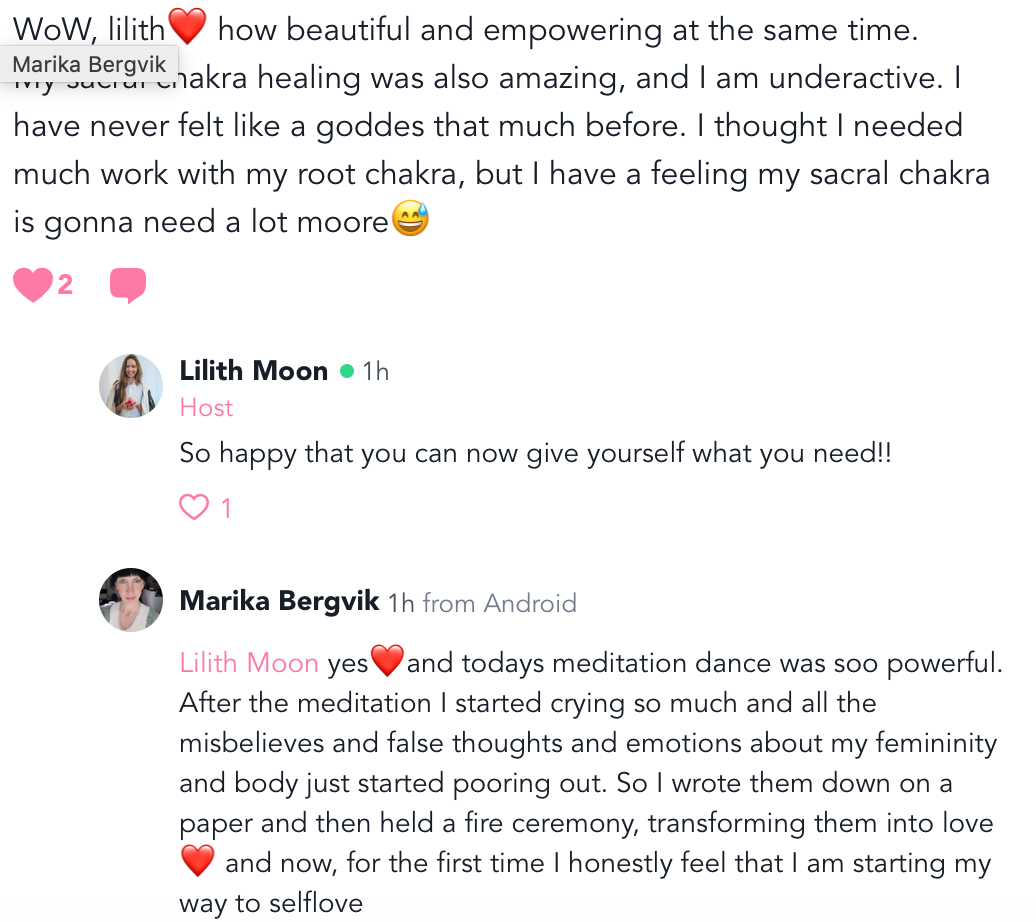Click the 1h timestamp on Marika's reply
The height and width of the screenshot is (922, 1036).
[x=401, y=603]
